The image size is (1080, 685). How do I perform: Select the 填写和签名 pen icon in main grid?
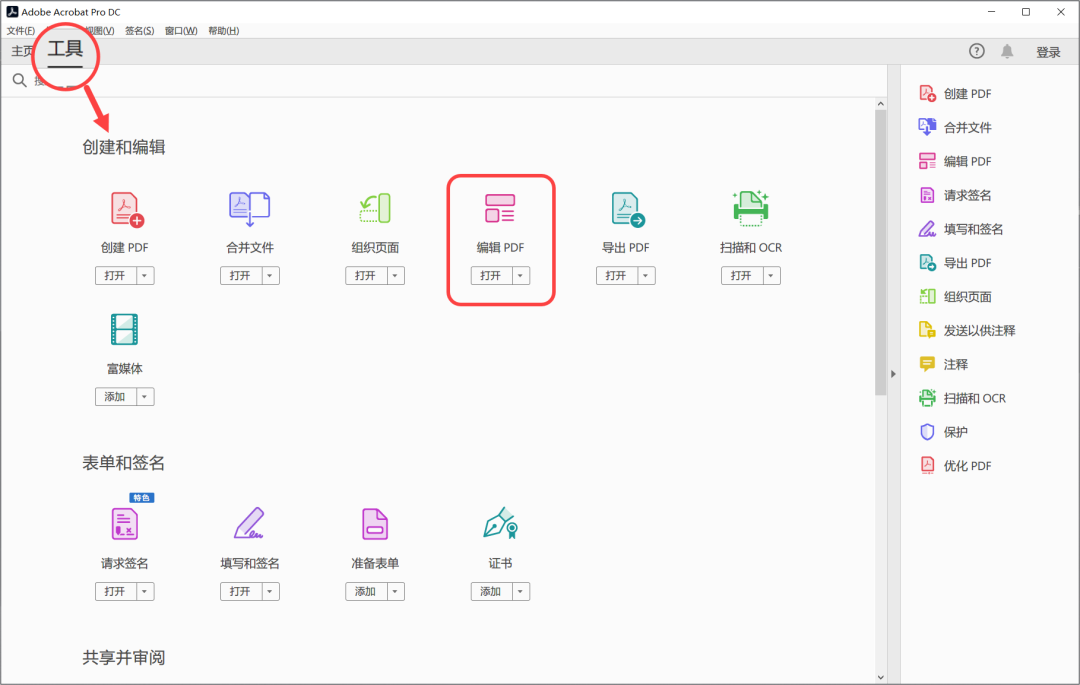point(249,523)
